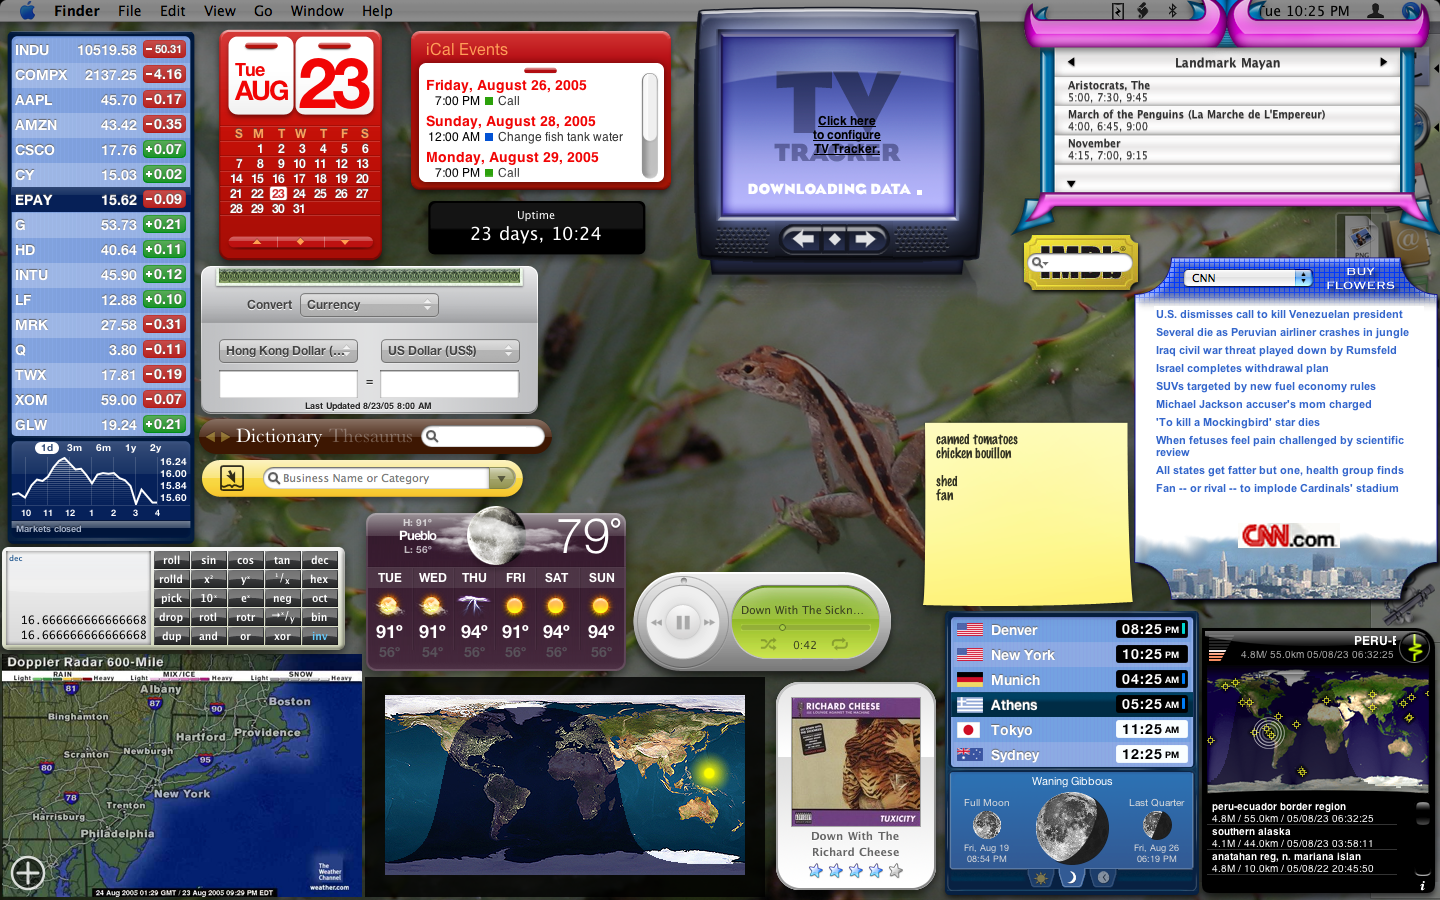Toggle the inv key on the calculator
1440x900 pixels.
[319, 637]
